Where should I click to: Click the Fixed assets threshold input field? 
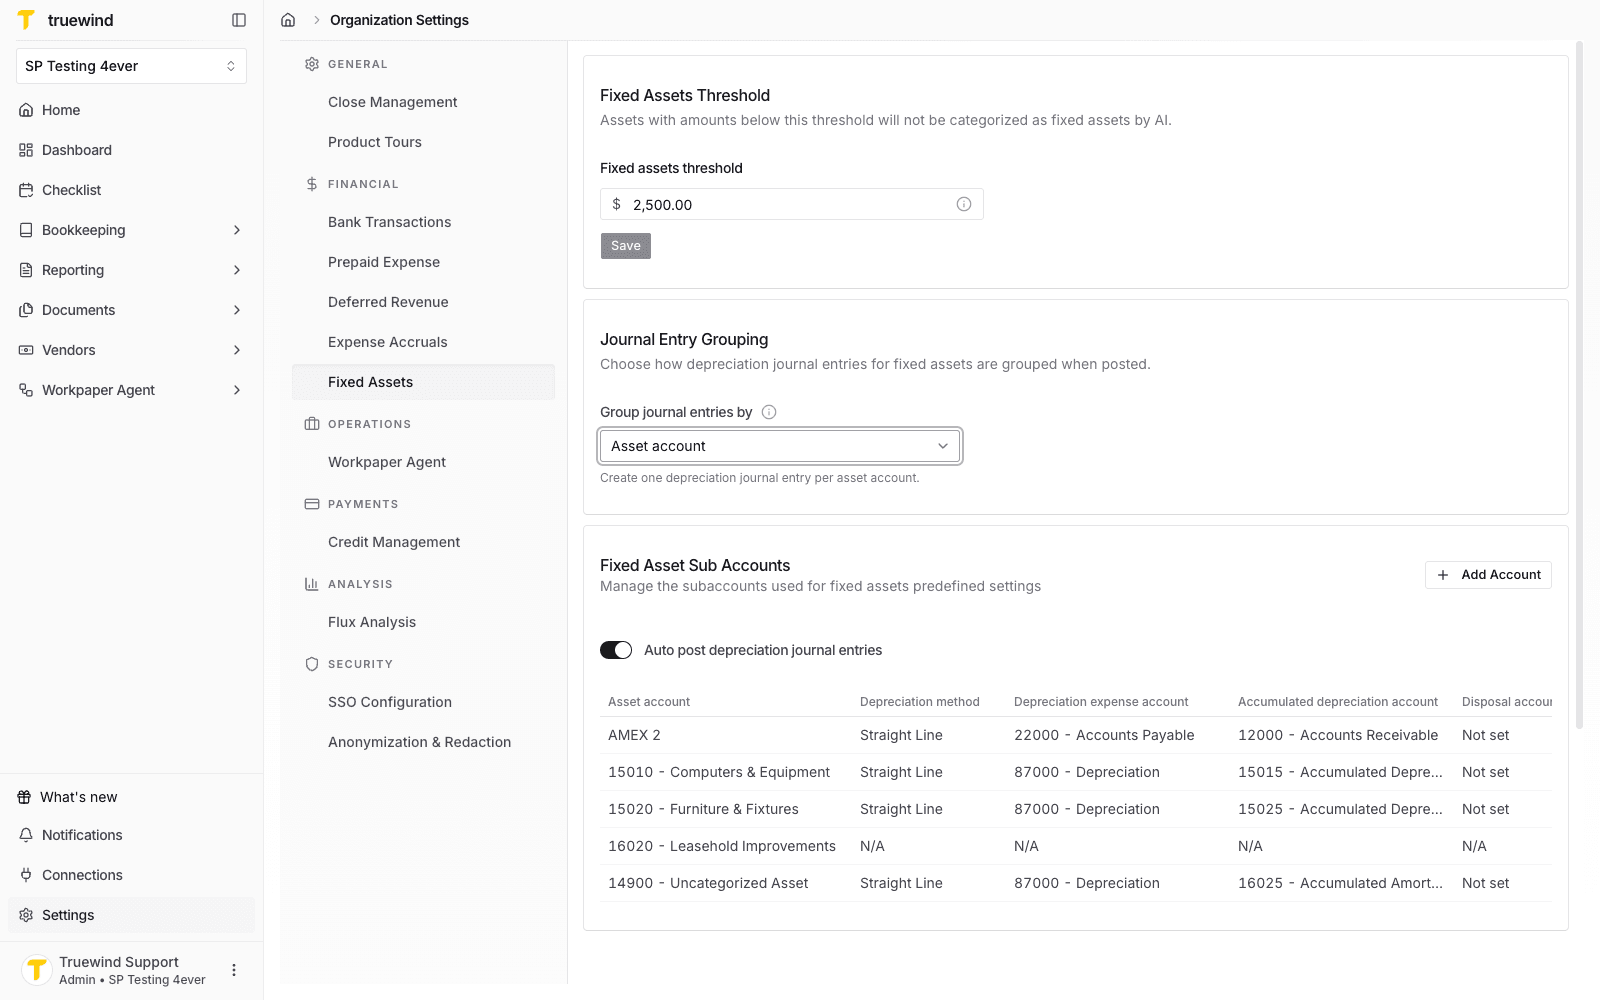(792, 204)
